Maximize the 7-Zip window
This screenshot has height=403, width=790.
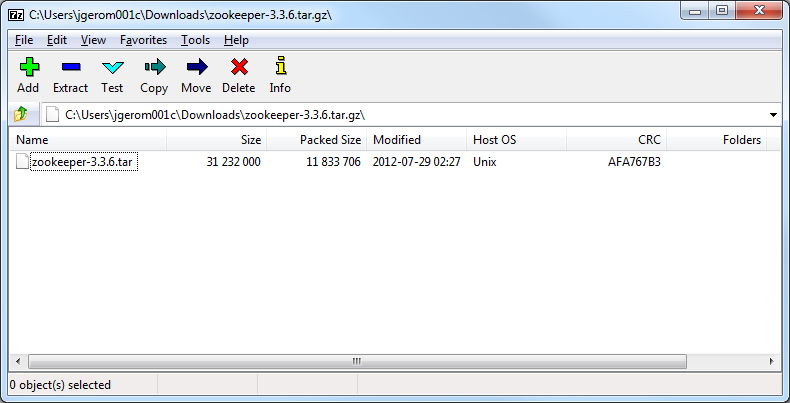722,11
